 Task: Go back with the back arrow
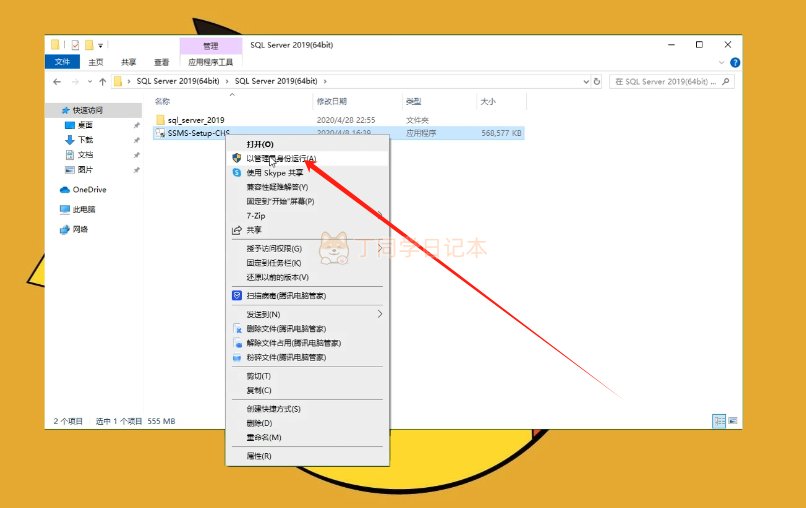pos(57,81)
